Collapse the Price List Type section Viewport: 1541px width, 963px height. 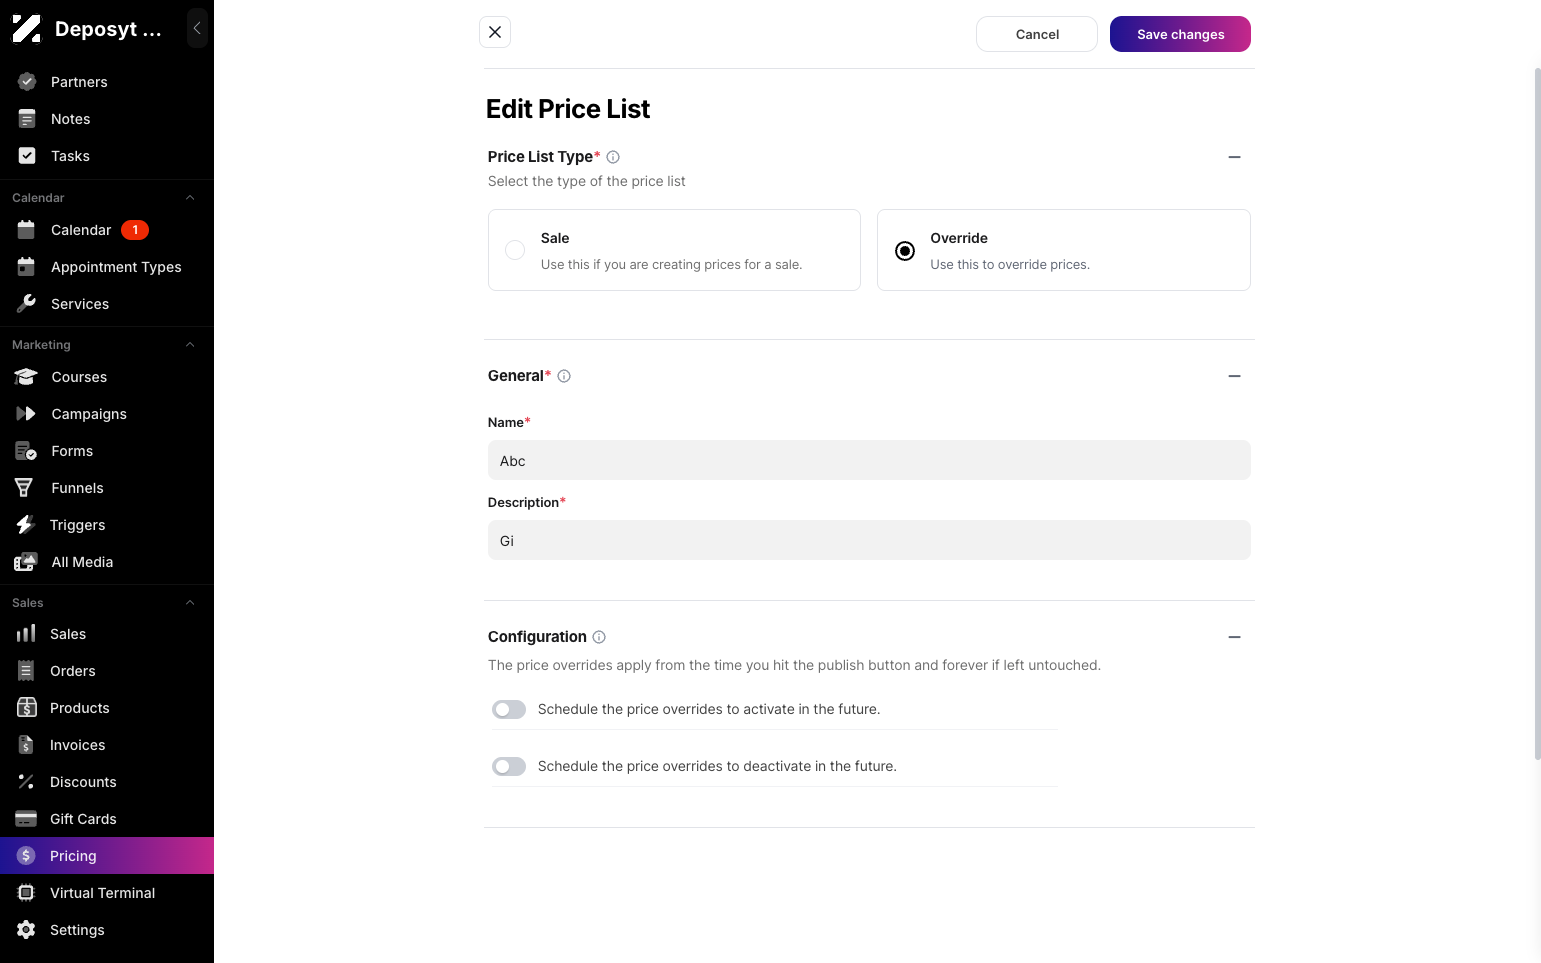(x=1234, y=157)
